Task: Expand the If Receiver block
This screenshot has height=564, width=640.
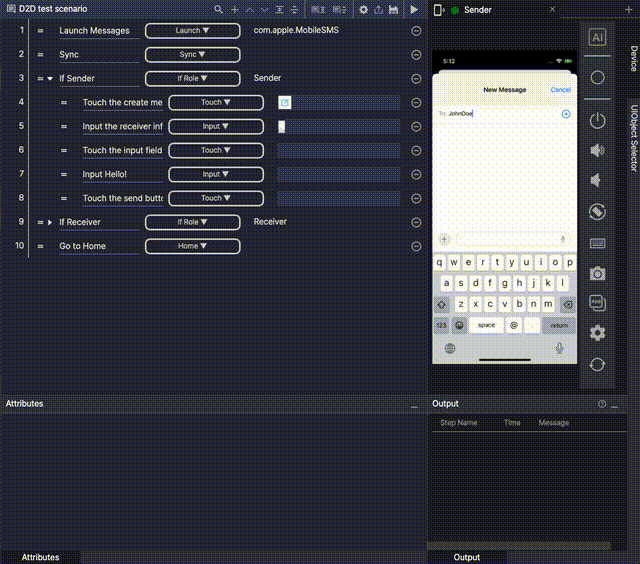Action: (50, 222)
